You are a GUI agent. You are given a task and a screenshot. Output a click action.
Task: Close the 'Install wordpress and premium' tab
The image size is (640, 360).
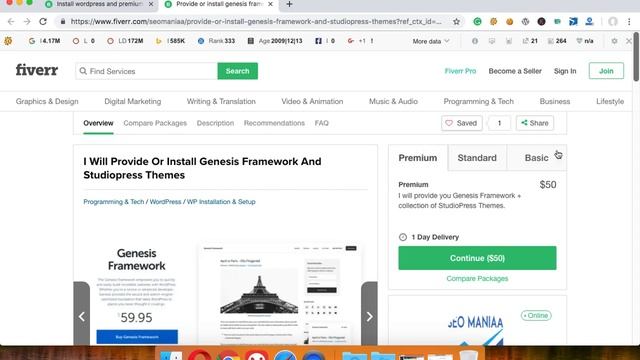pyautogui.click(x=151, y=4)
